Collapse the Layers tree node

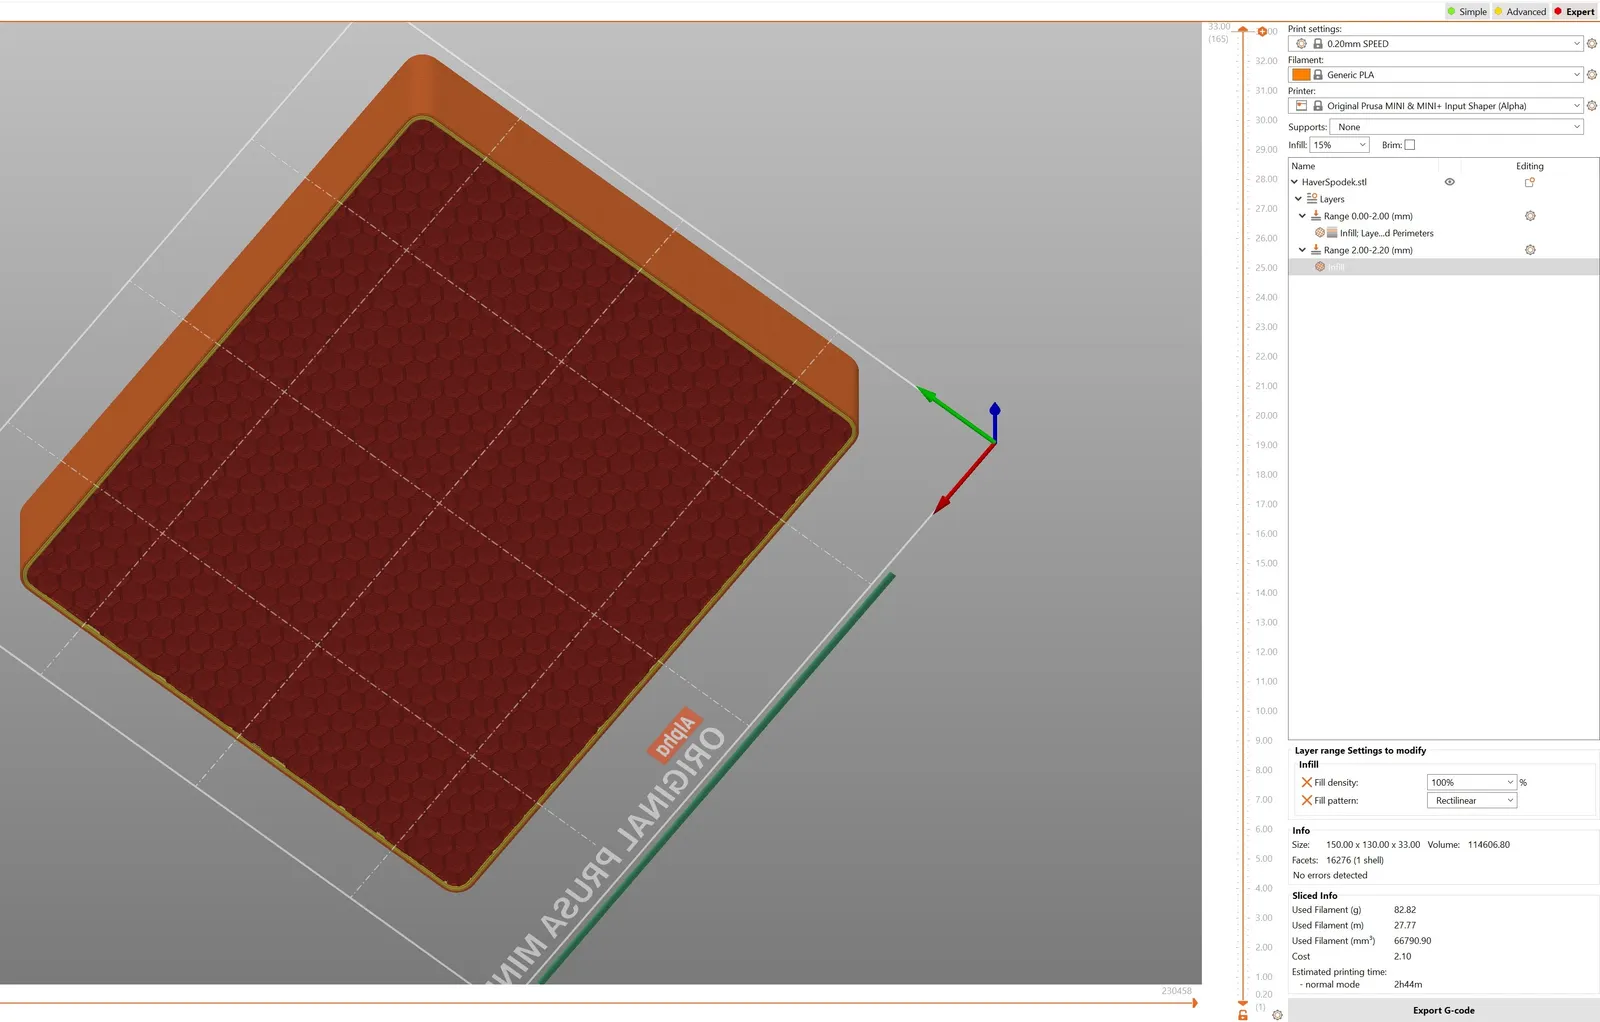pos(1298,199)
